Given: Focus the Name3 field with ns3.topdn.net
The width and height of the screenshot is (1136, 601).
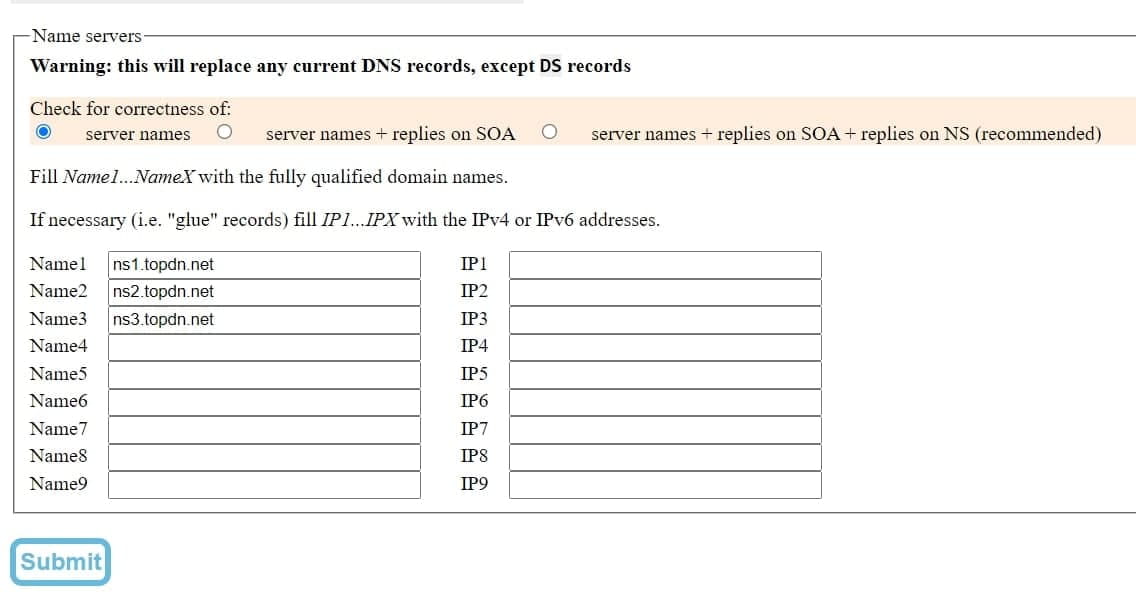Looking at the screenshot, I should pyautogui.click(x=264, y=320).
